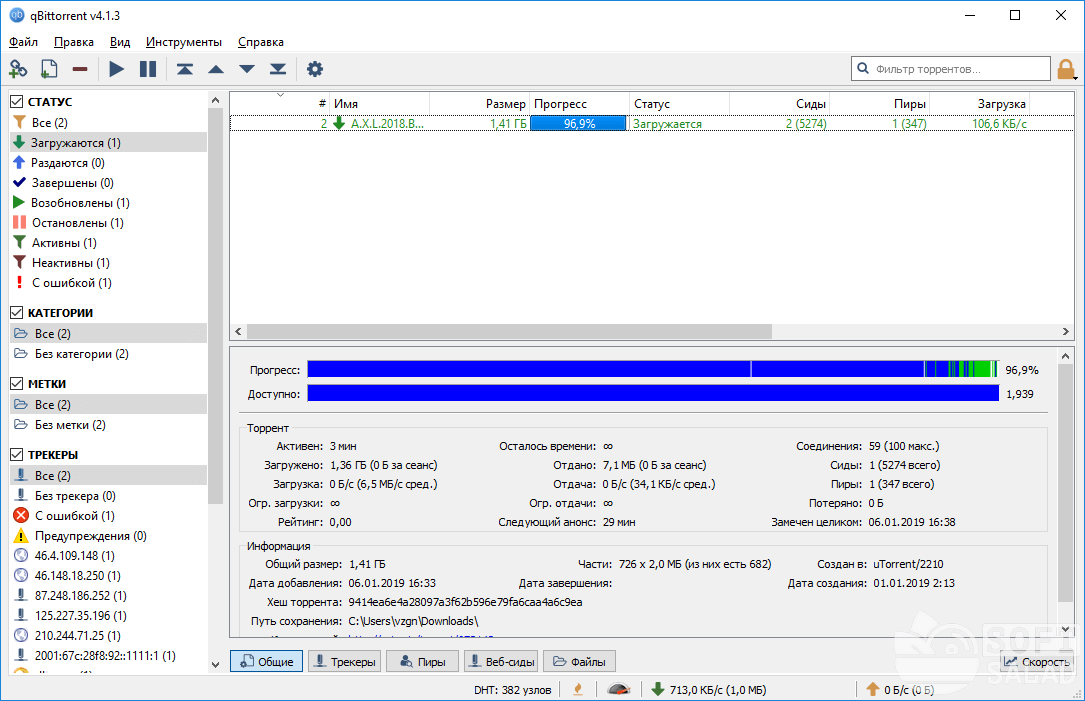Open settings via the gear icon
This screenshot has width=1085, height=701.
point(315,69)
